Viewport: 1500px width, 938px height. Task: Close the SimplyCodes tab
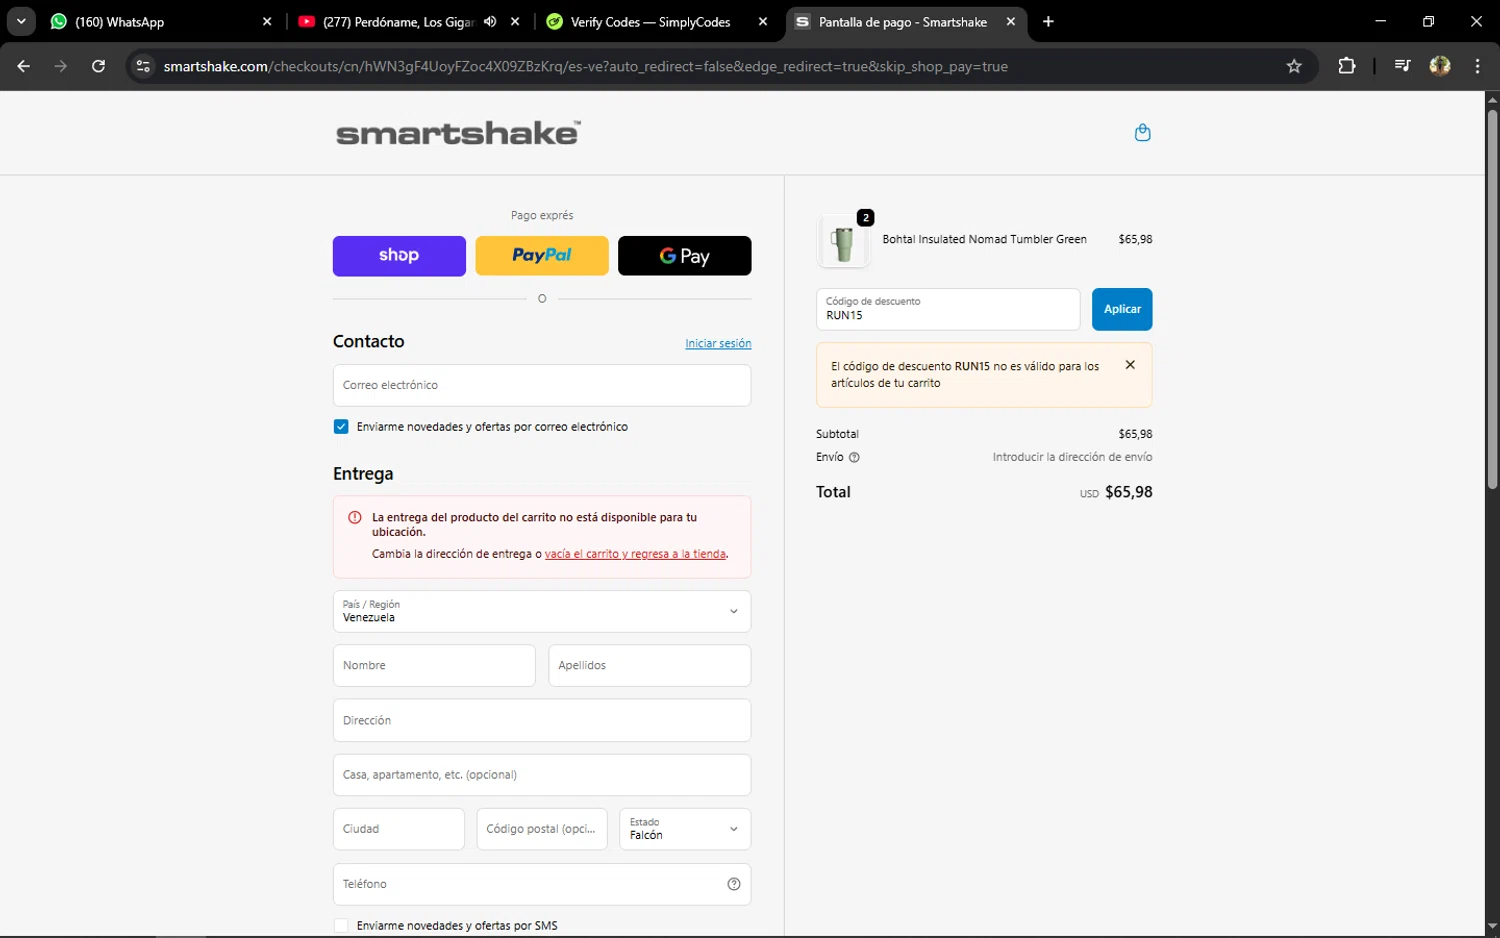coord(763,22)
